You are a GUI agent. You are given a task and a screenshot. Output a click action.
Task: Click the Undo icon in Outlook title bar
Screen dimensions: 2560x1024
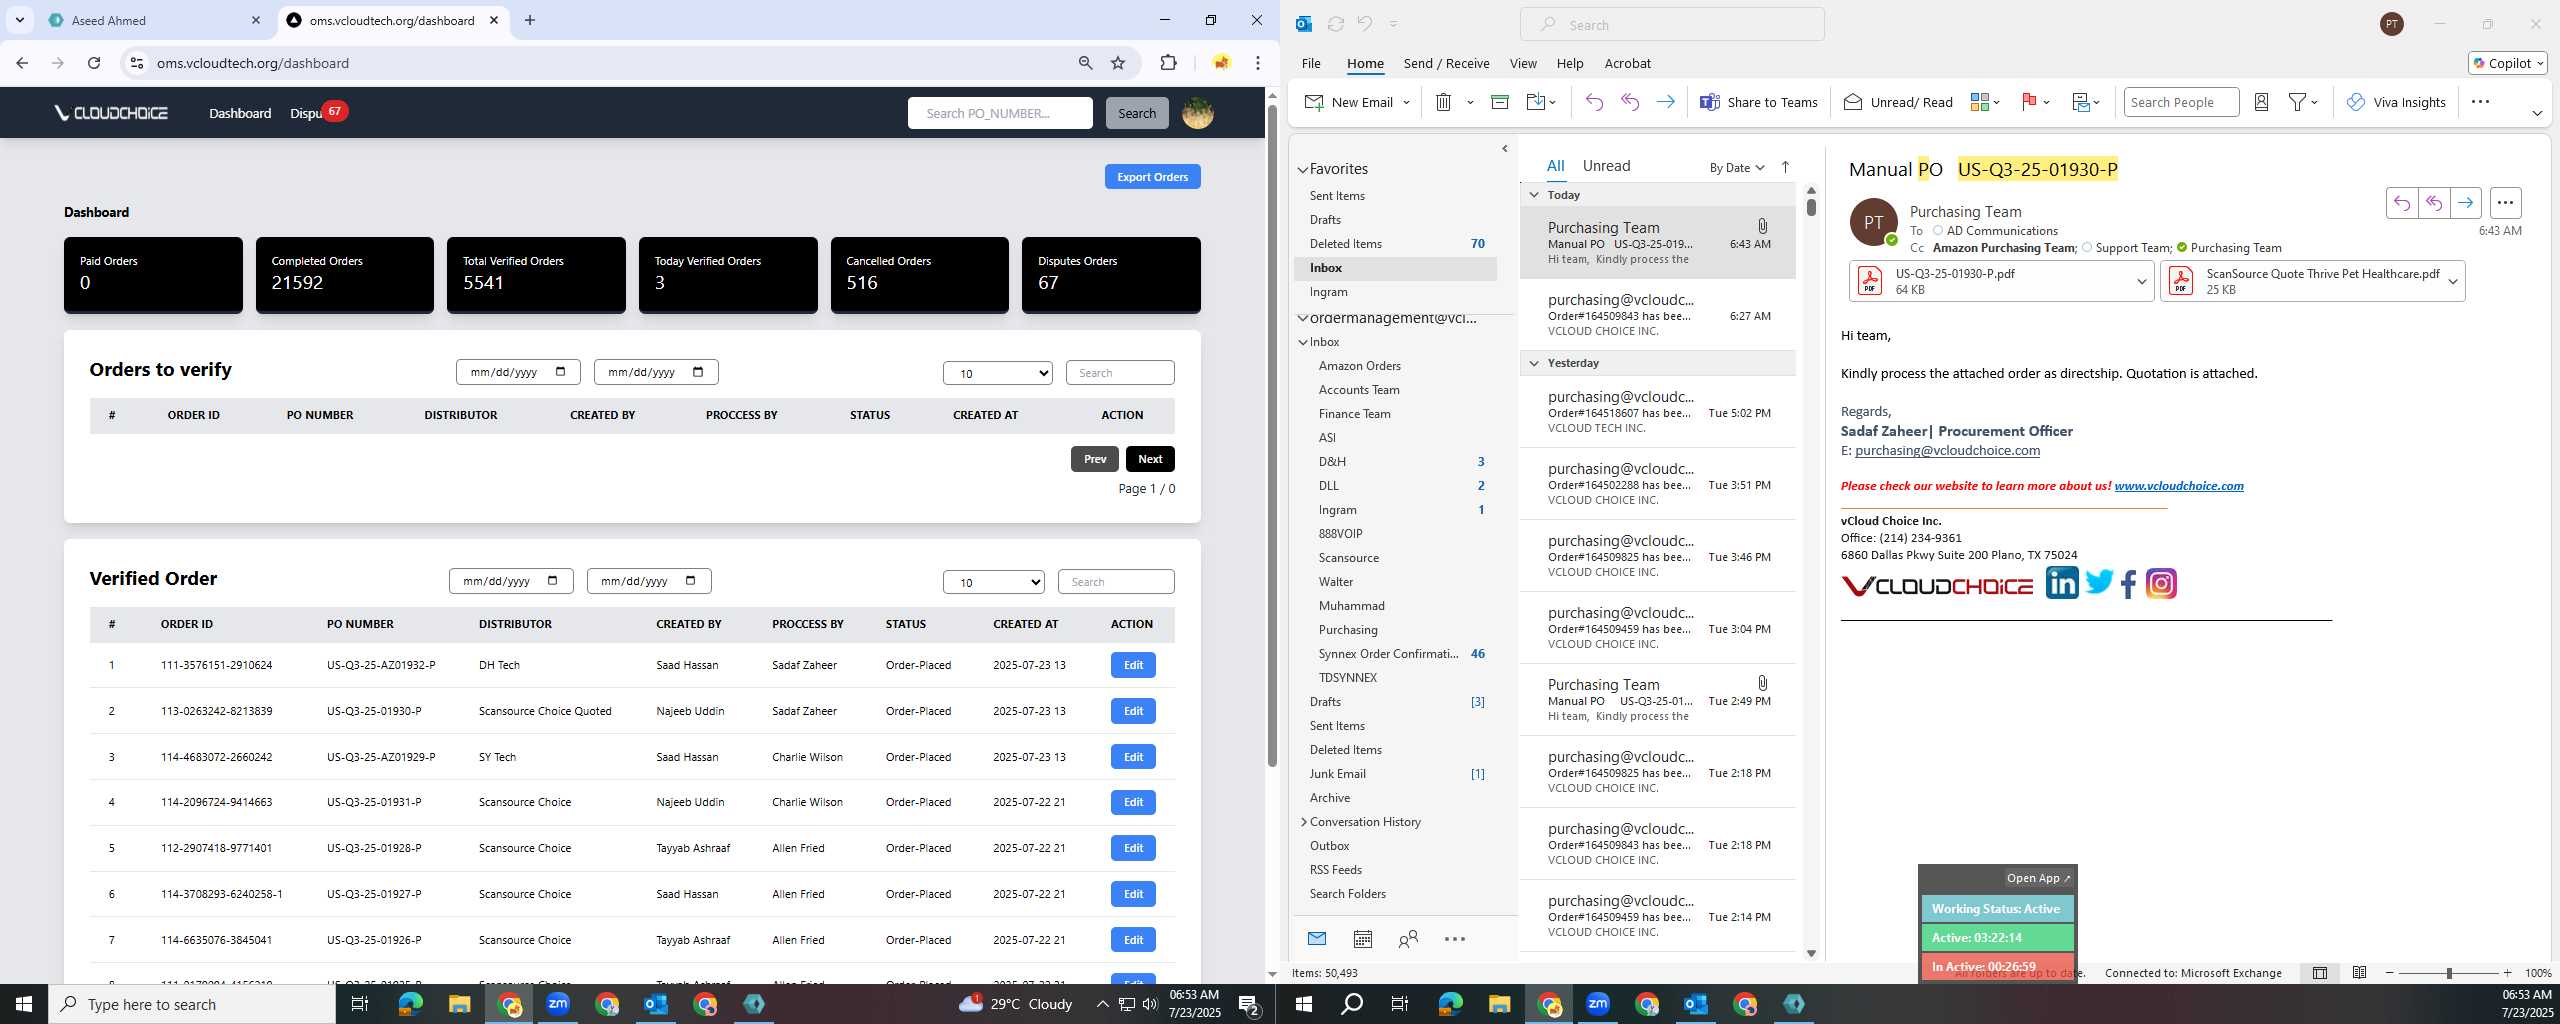[1365, 24]
